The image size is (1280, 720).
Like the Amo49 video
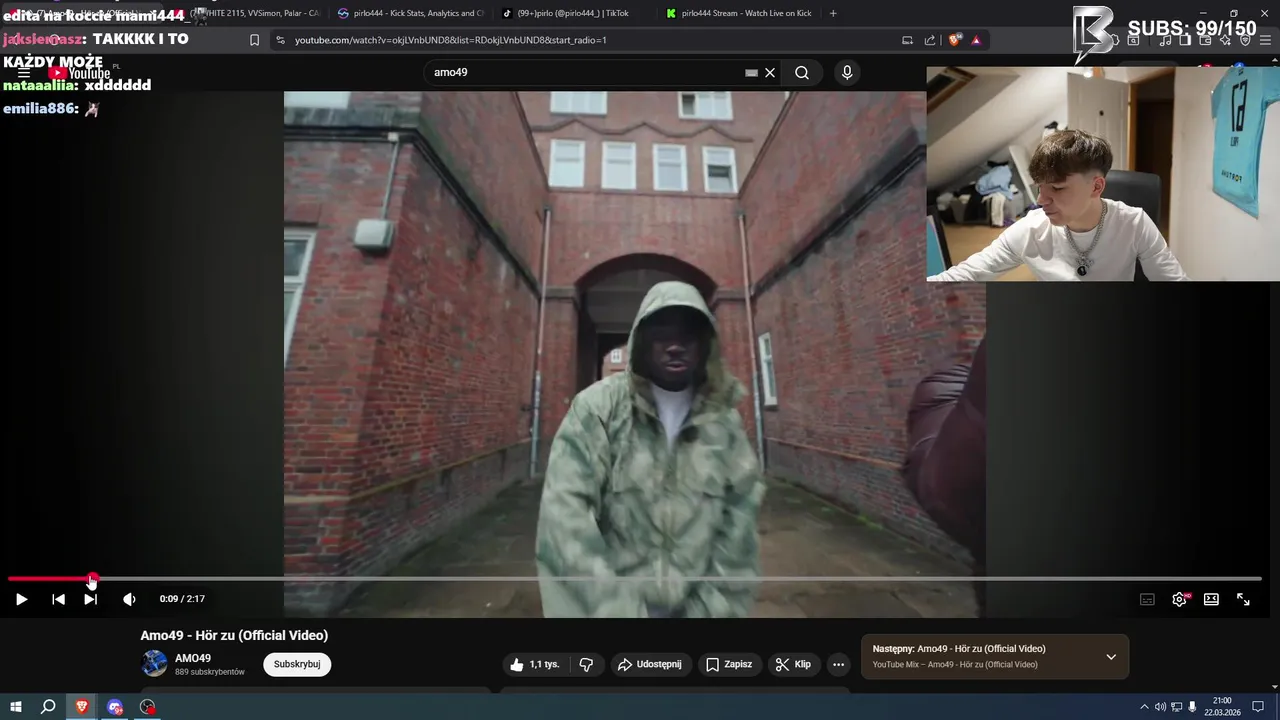click(x=536, y=664)
